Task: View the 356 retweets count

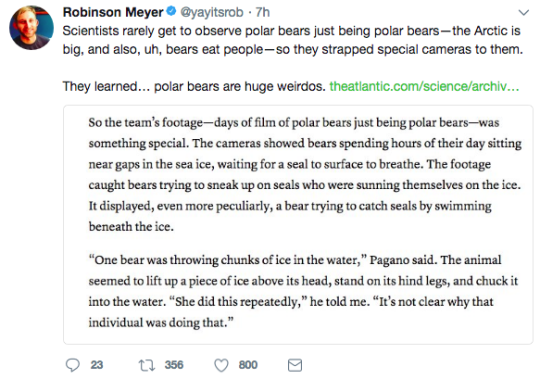Action: 174,365
